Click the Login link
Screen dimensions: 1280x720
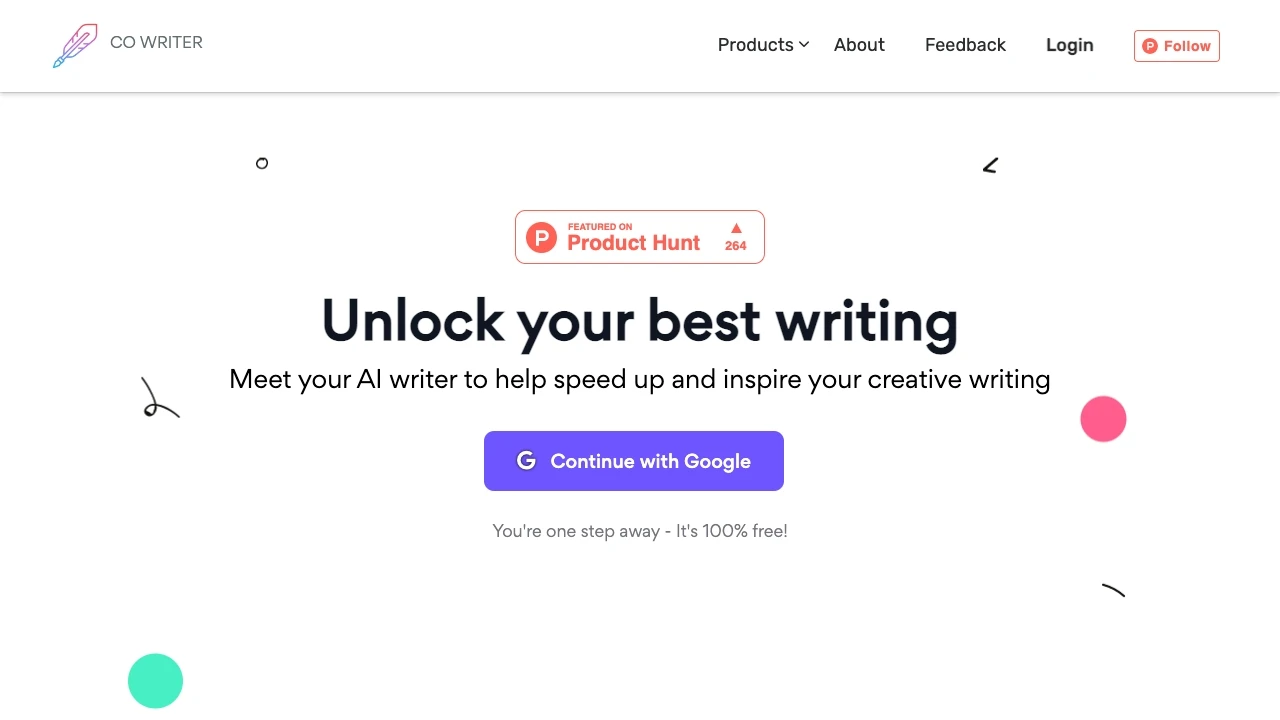click(x=1069, y=45)
